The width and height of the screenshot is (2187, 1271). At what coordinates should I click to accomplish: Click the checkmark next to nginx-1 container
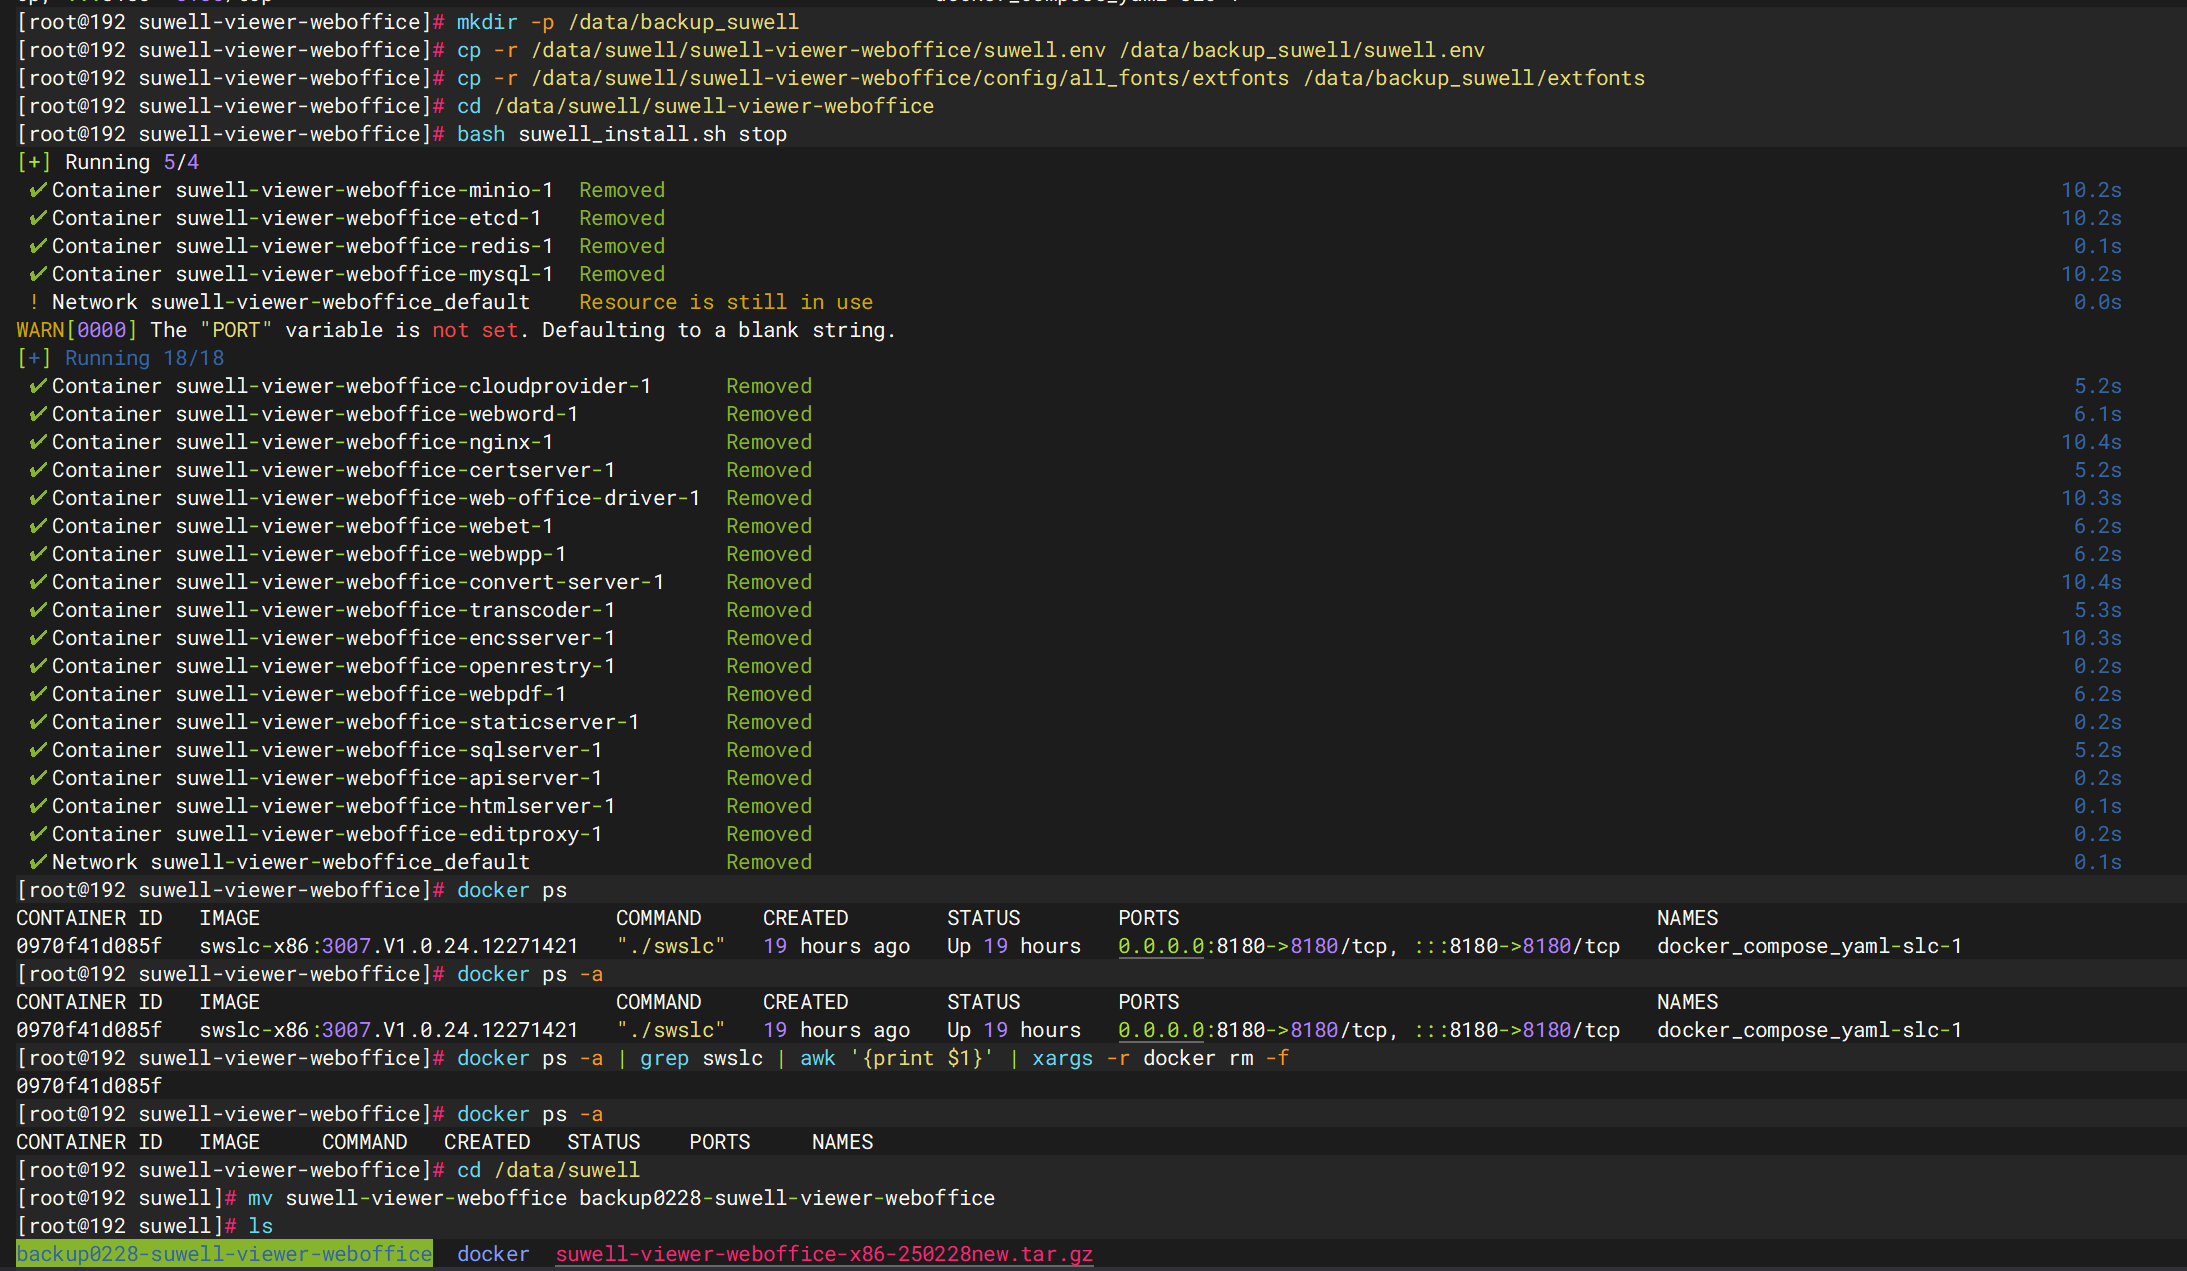38,442
